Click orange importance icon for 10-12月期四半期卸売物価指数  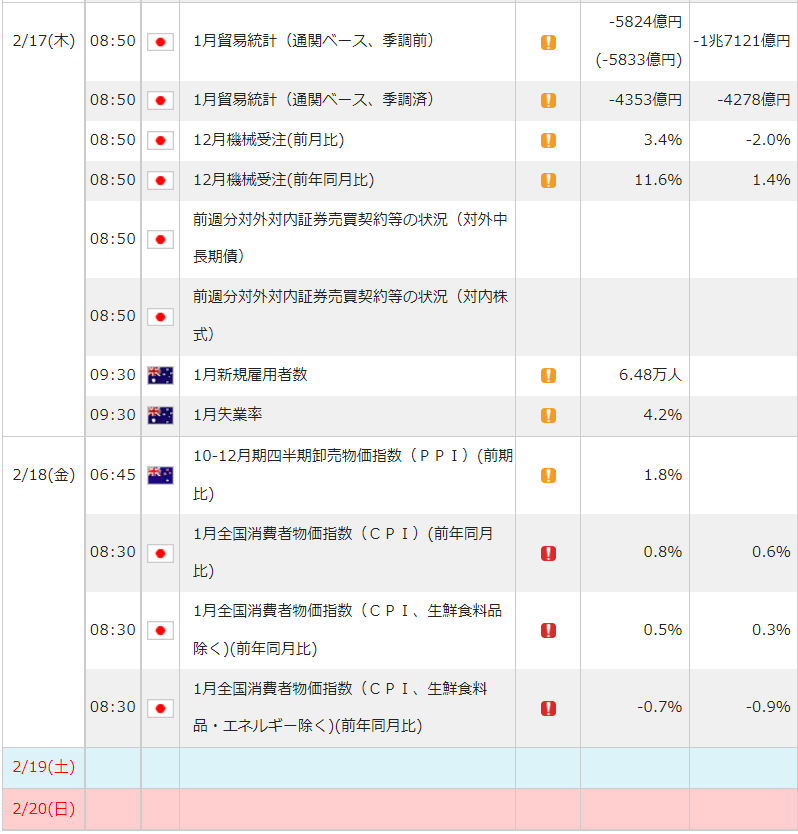click(x=548, y=475)
